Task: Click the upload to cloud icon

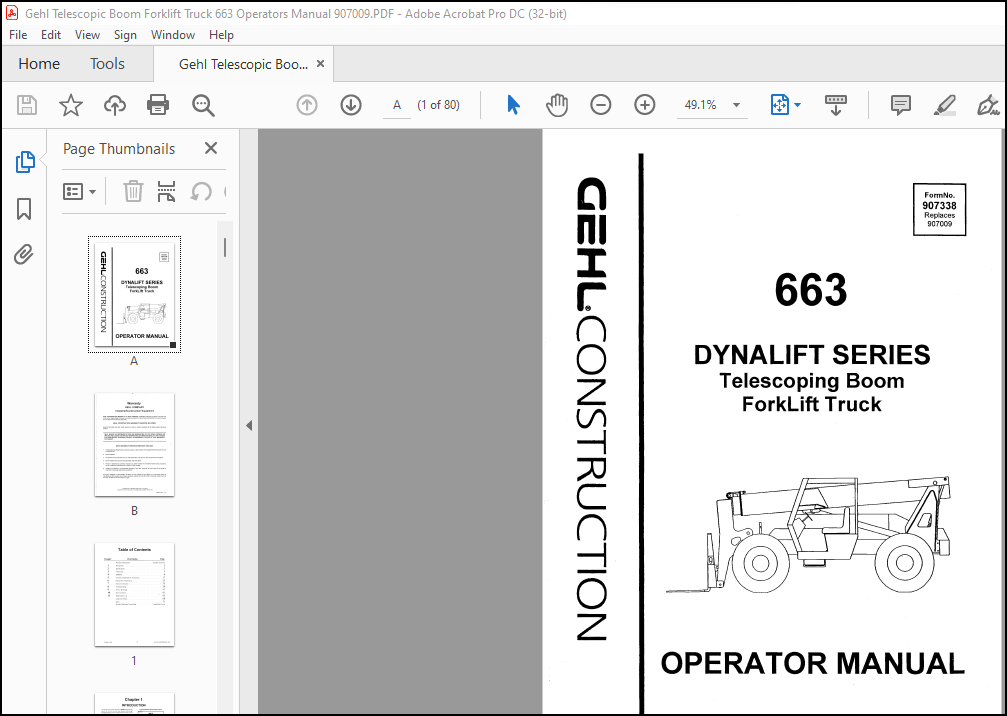Action: coord(114,105)
